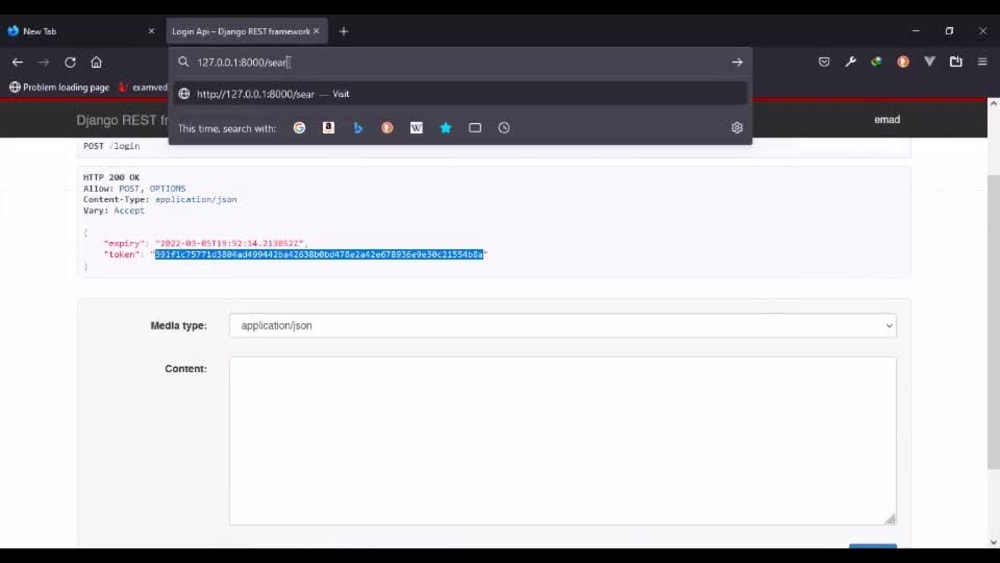Open the Problem loading page bookmark

pyautogui.click(x=59, y=87)
